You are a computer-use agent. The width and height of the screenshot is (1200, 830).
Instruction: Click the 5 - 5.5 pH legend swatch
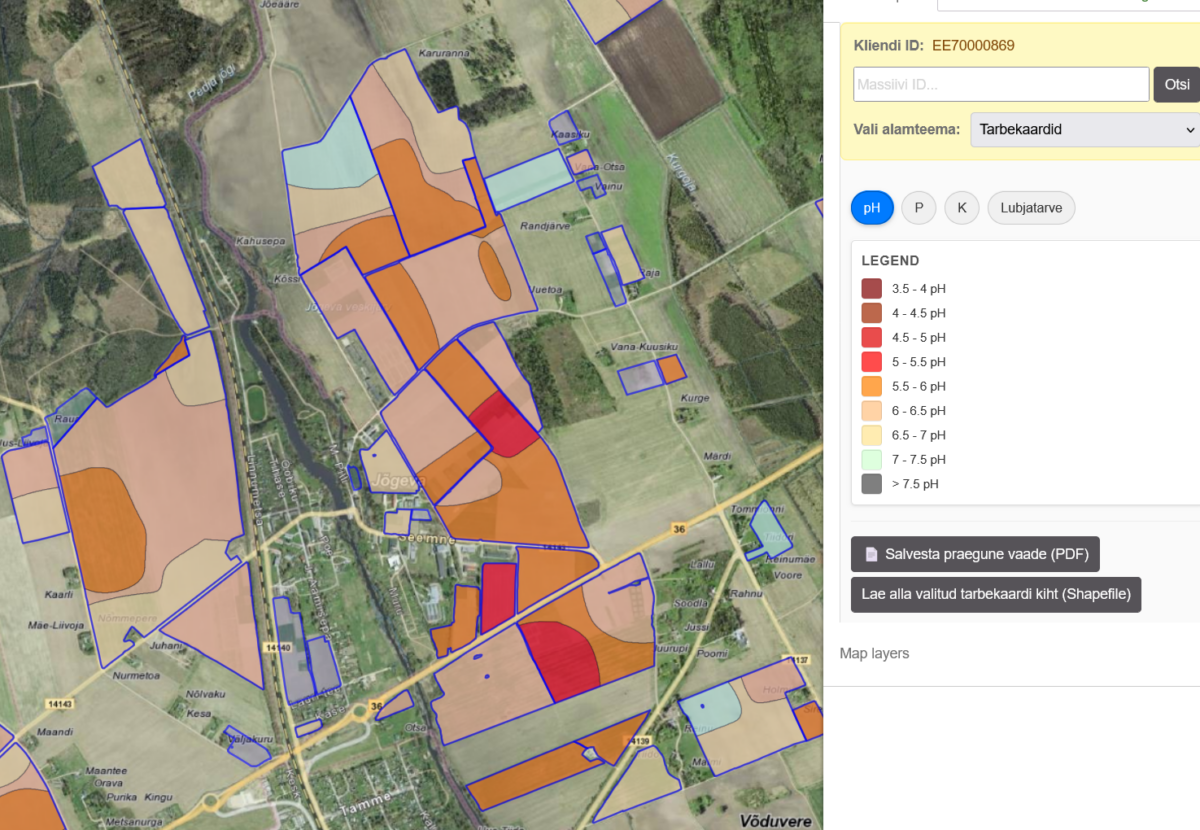click(872, 362)
